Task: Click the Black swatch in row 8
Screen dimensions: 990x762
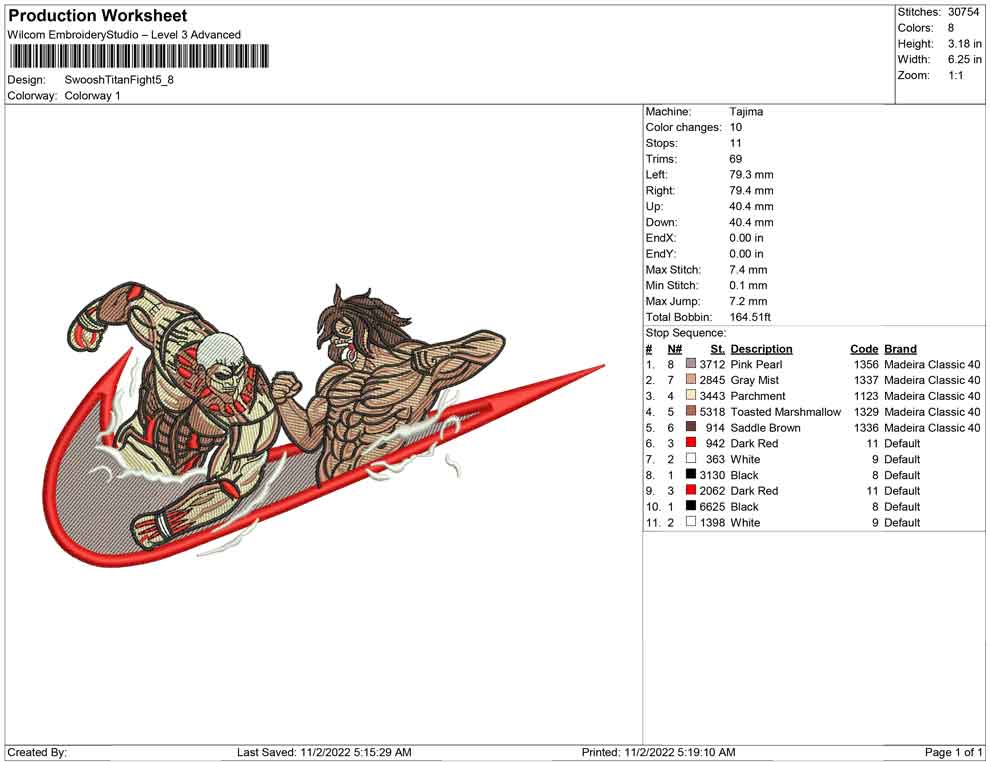Action: (691, 474)
